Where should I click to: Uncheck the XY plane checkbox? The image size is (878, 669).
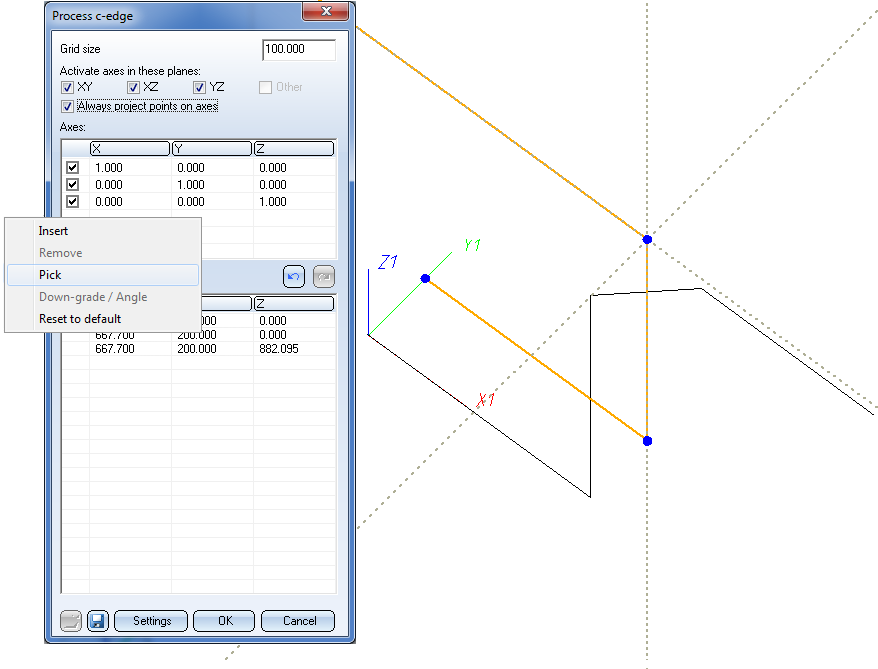pyautogui.click(x=68, y=87)
